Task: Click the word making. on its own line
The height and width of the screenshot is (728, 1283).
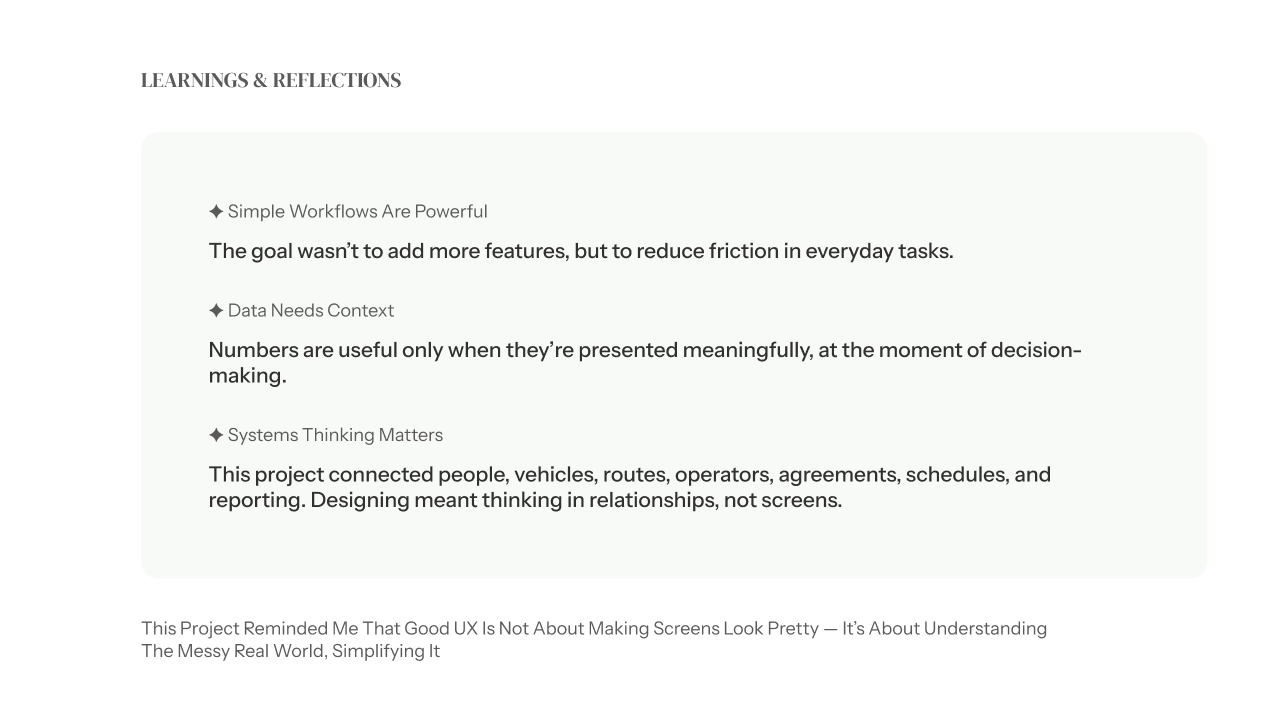Action: click(247, 376)
